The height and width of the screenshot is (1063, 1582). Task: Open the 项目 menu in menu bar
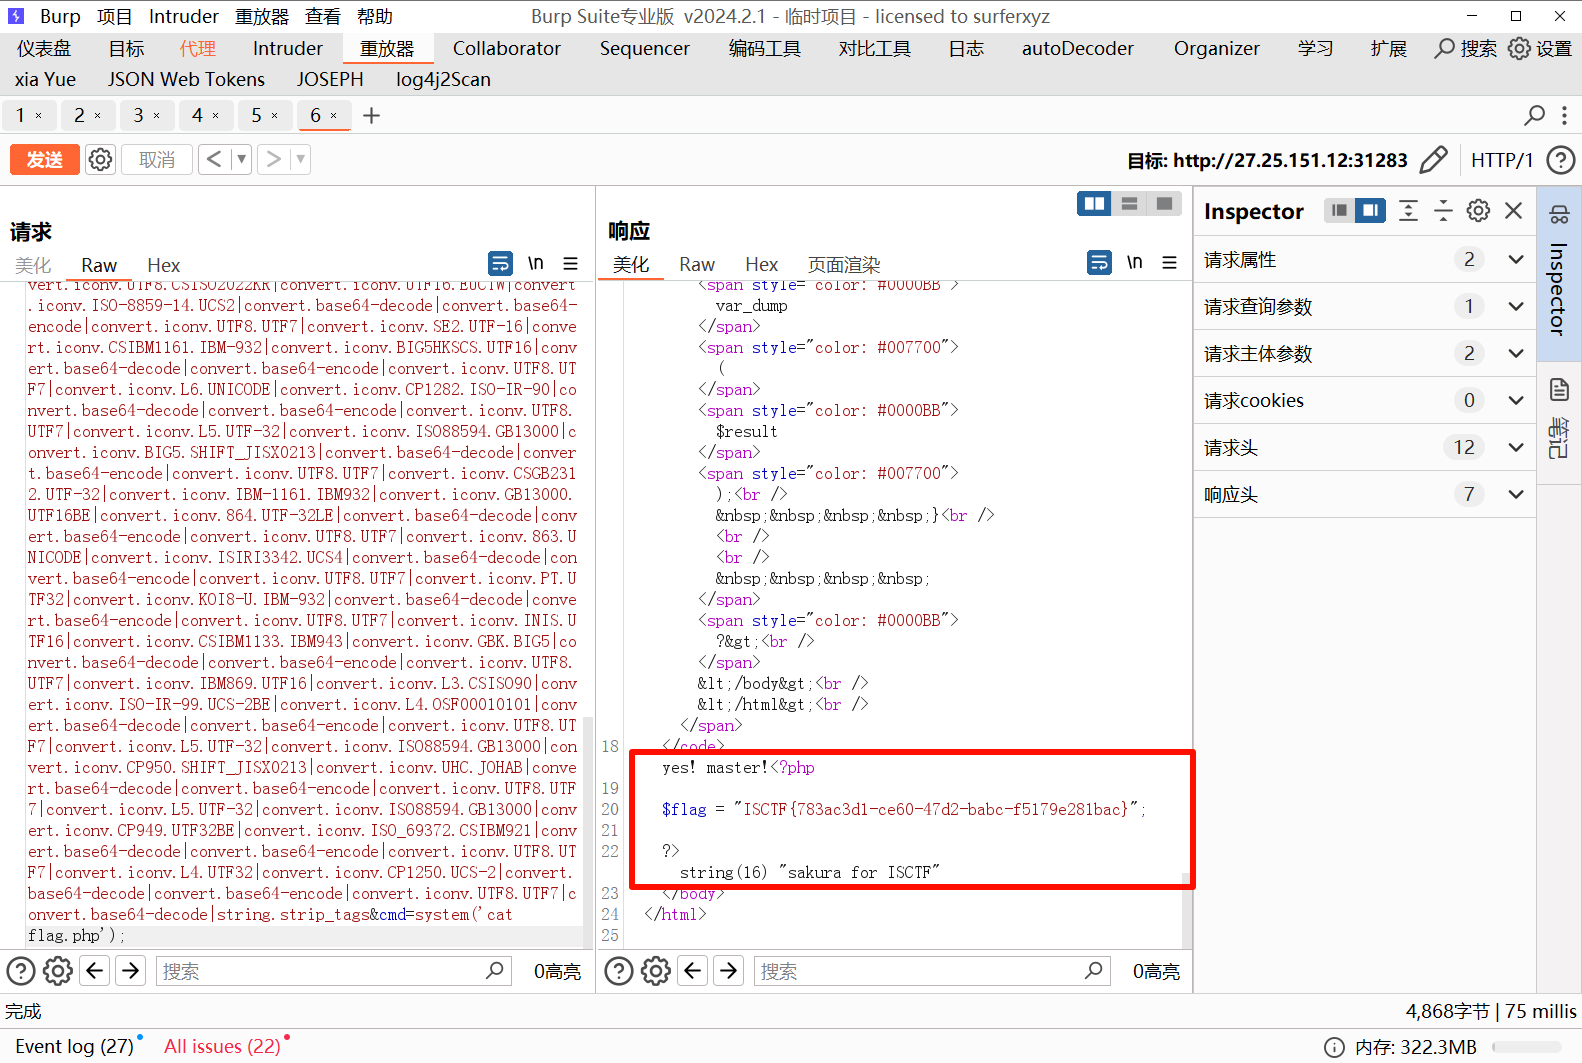click(115, 16)
